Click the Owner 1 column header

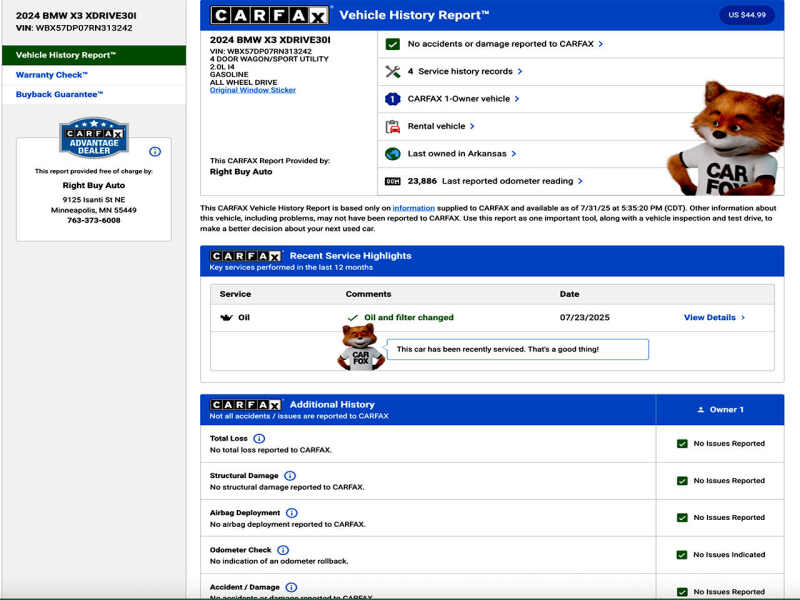[x=720, y=410]
